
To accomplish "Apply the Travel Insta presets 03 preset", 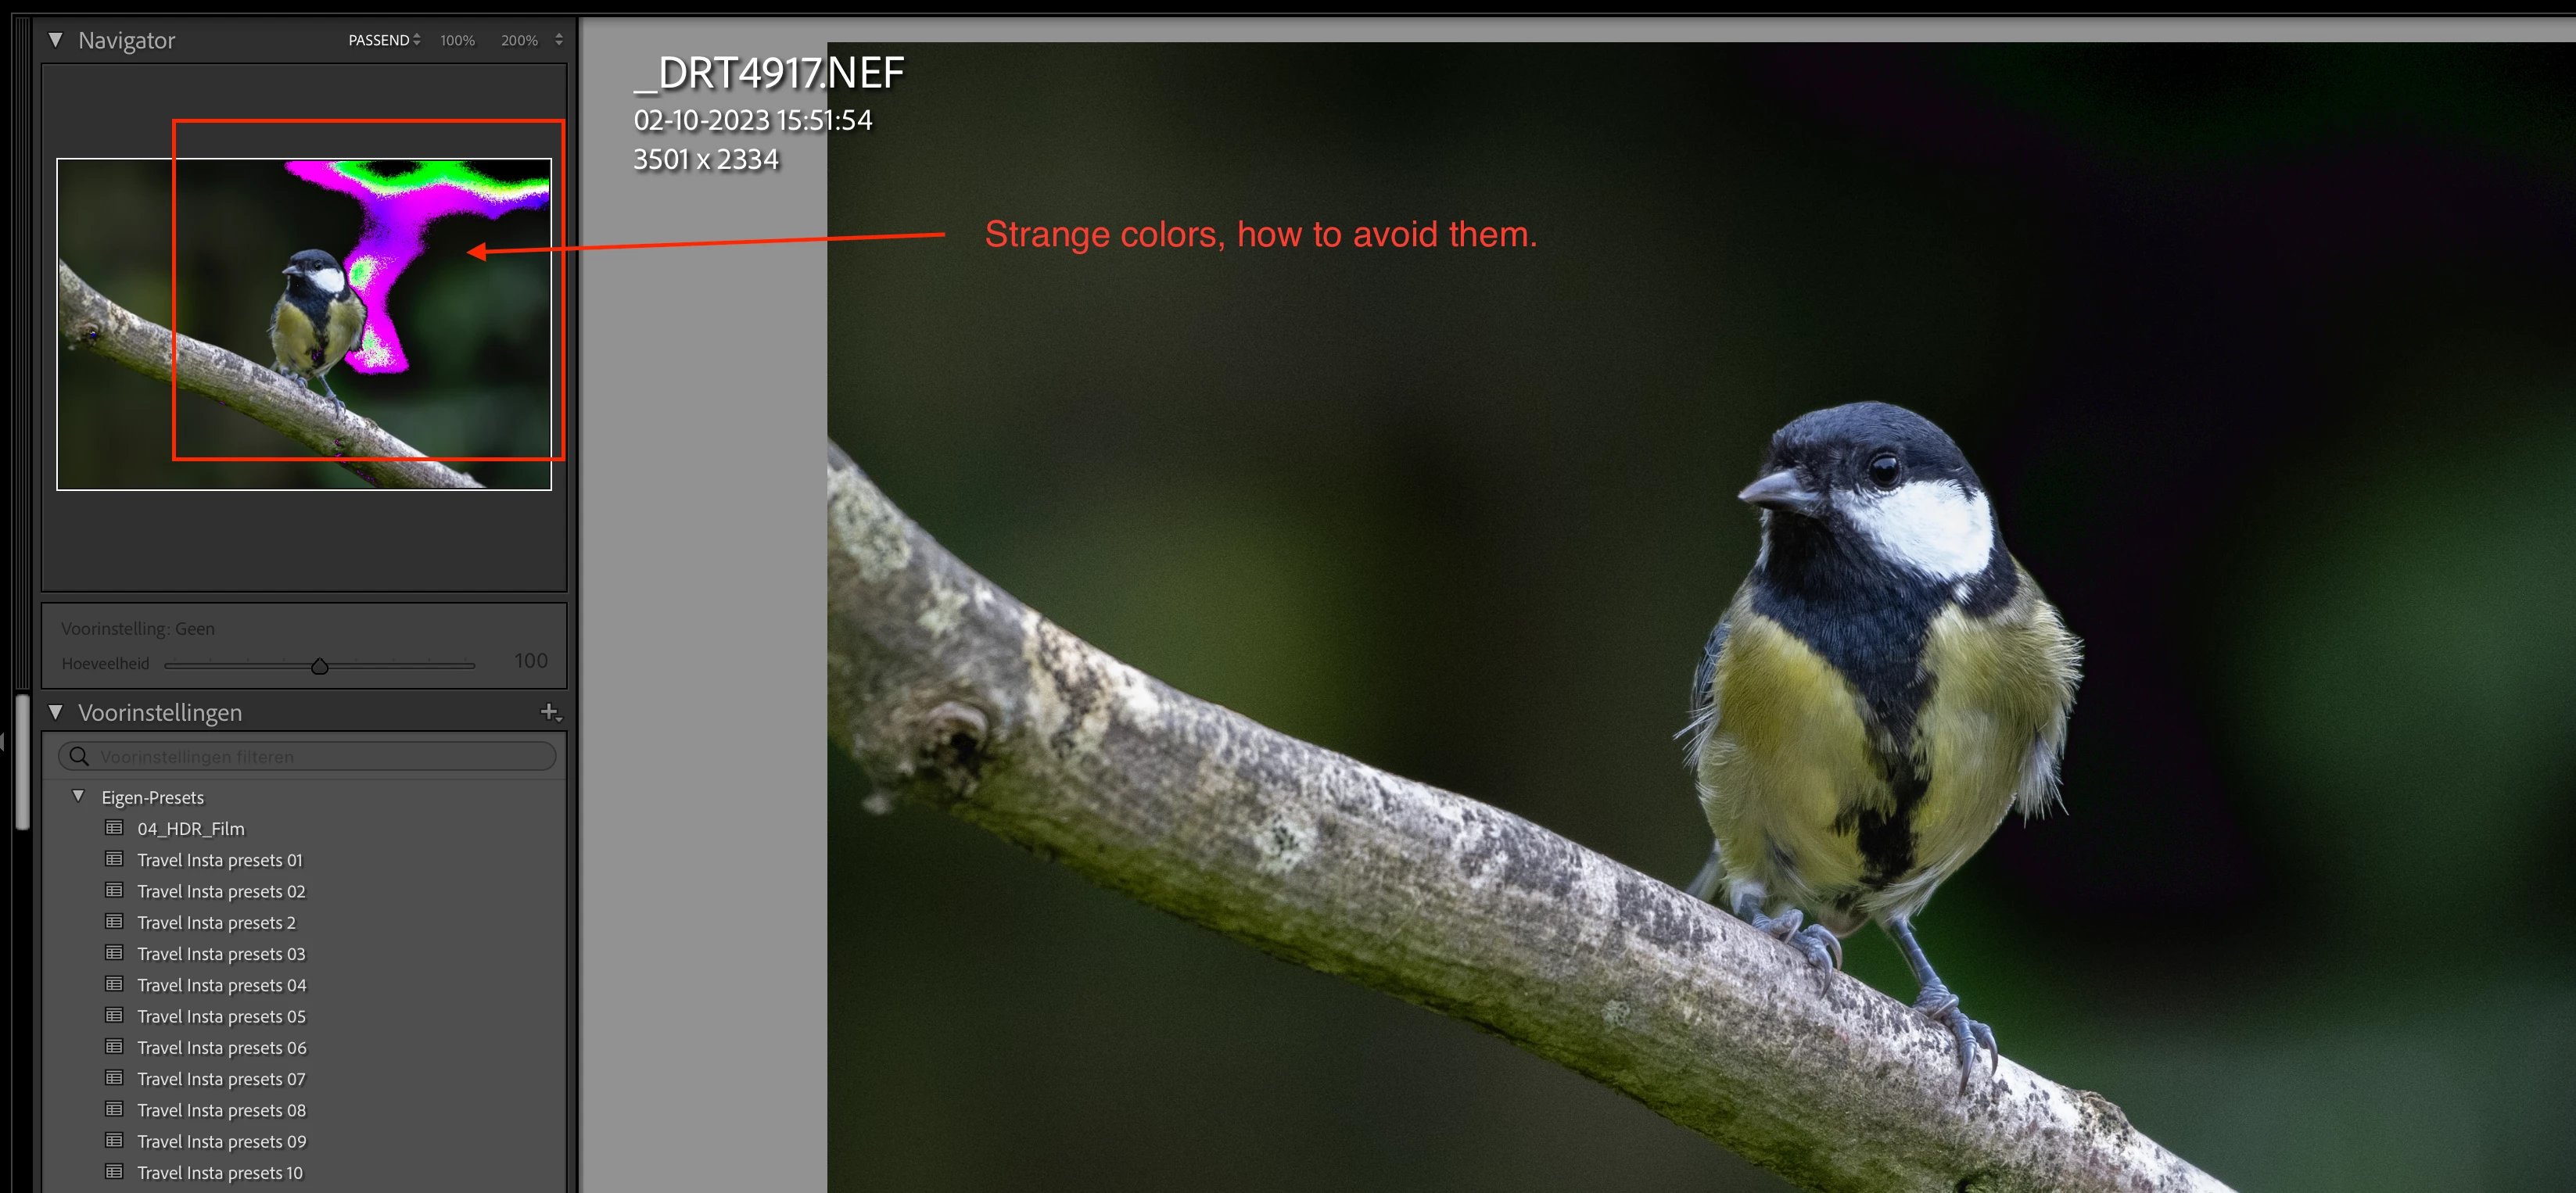I will (x=221, y=954).
